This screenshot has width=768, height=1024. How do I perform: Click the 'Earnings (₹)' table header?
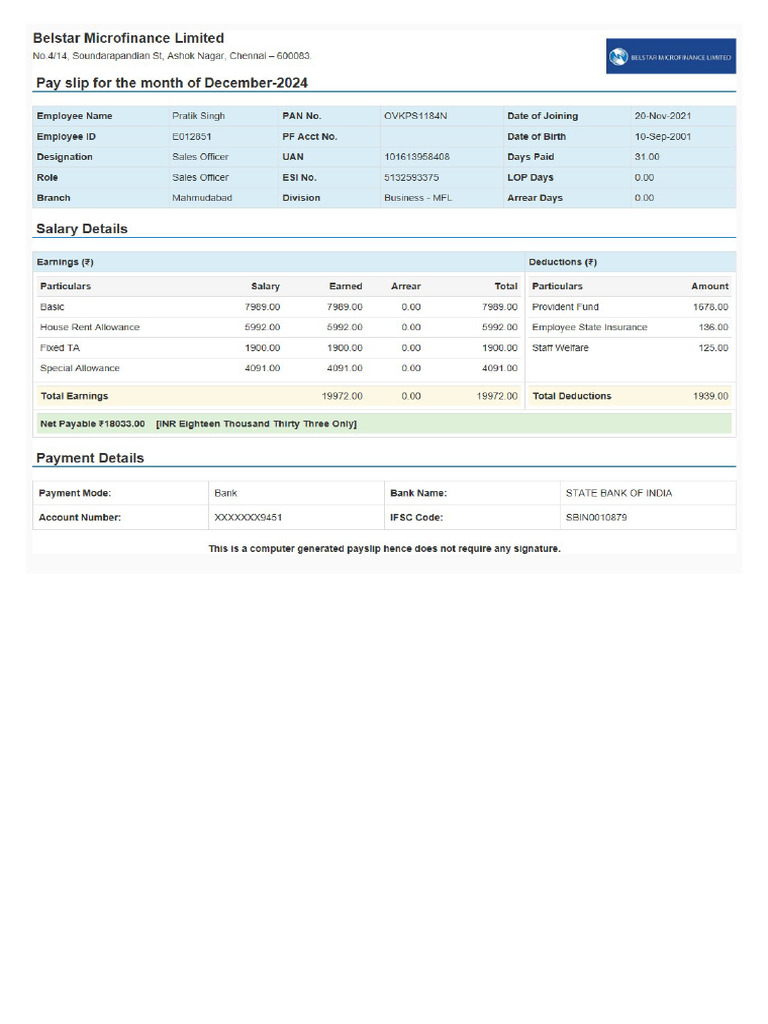(x=65, y=262)
